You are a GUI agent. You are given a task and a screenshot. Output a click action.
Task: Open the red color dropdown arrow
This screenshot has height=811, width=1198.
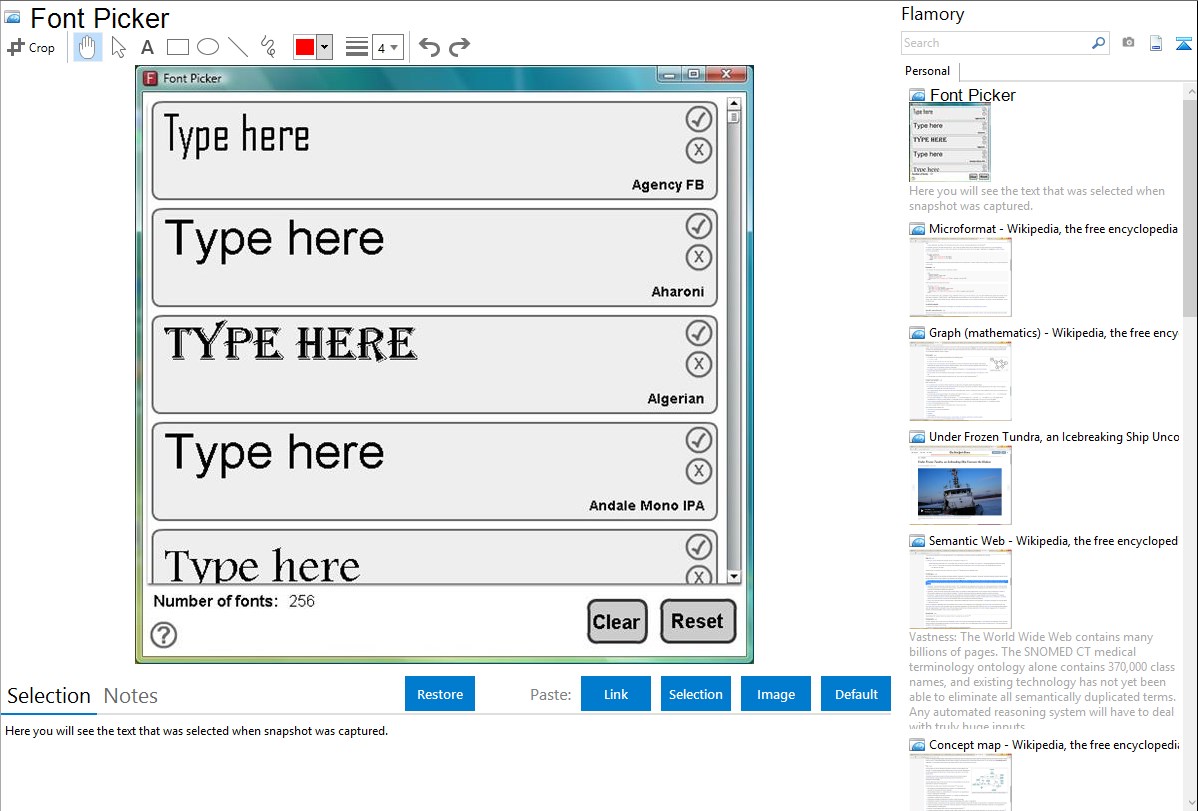(x=324, y=47)
